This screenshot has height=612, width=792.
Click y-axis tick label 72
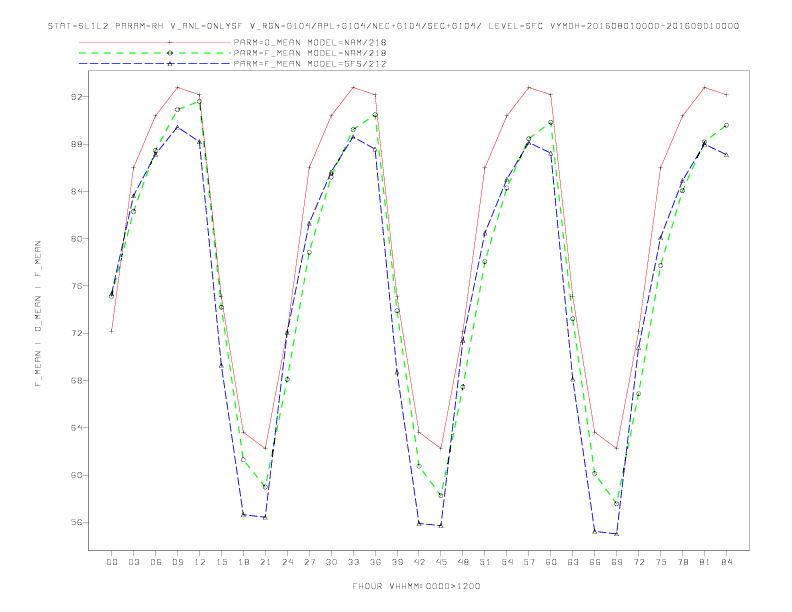pyautogui.click(x=77, y=333)
